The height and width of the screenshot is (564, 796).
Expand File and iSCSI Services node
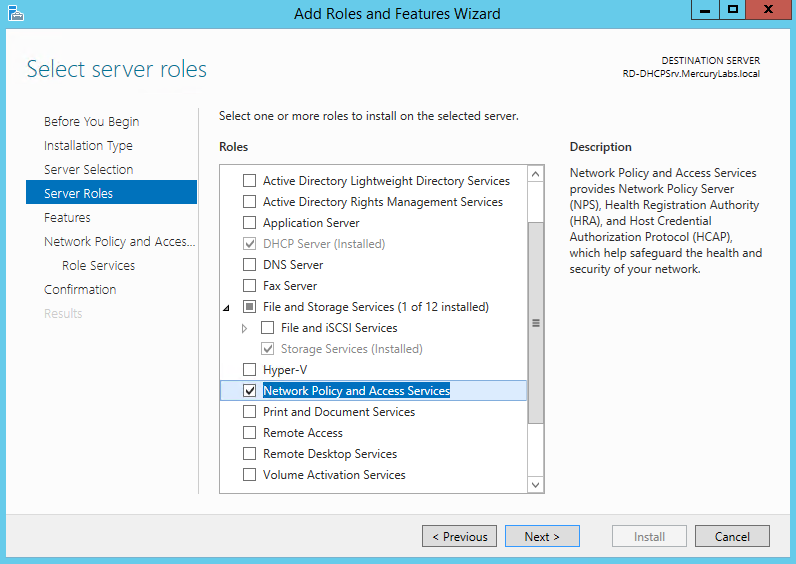click(x=244, y=328)
